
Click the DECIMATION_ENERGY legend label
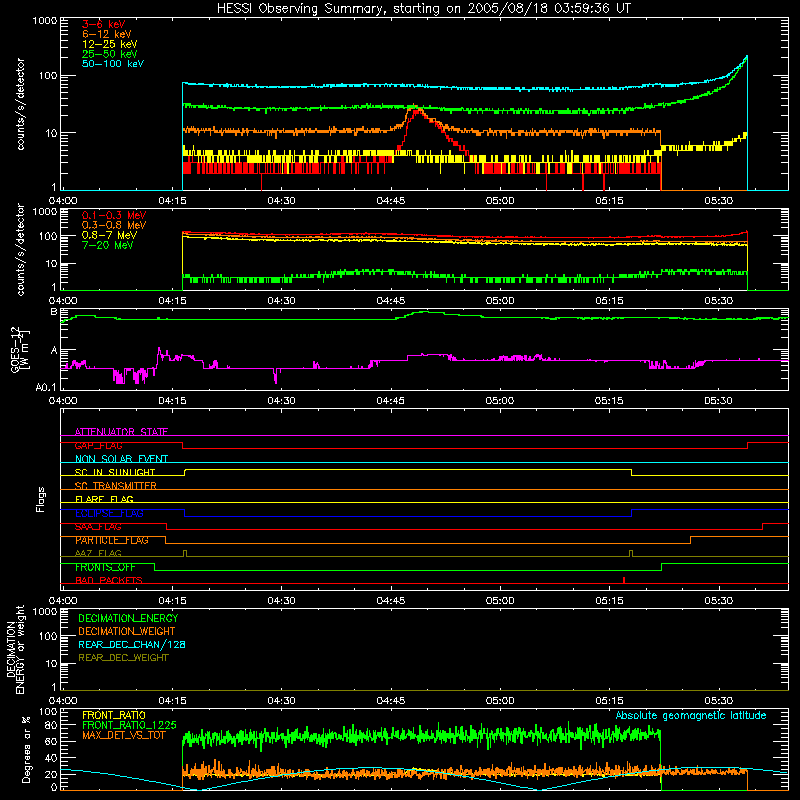(128, 618)
